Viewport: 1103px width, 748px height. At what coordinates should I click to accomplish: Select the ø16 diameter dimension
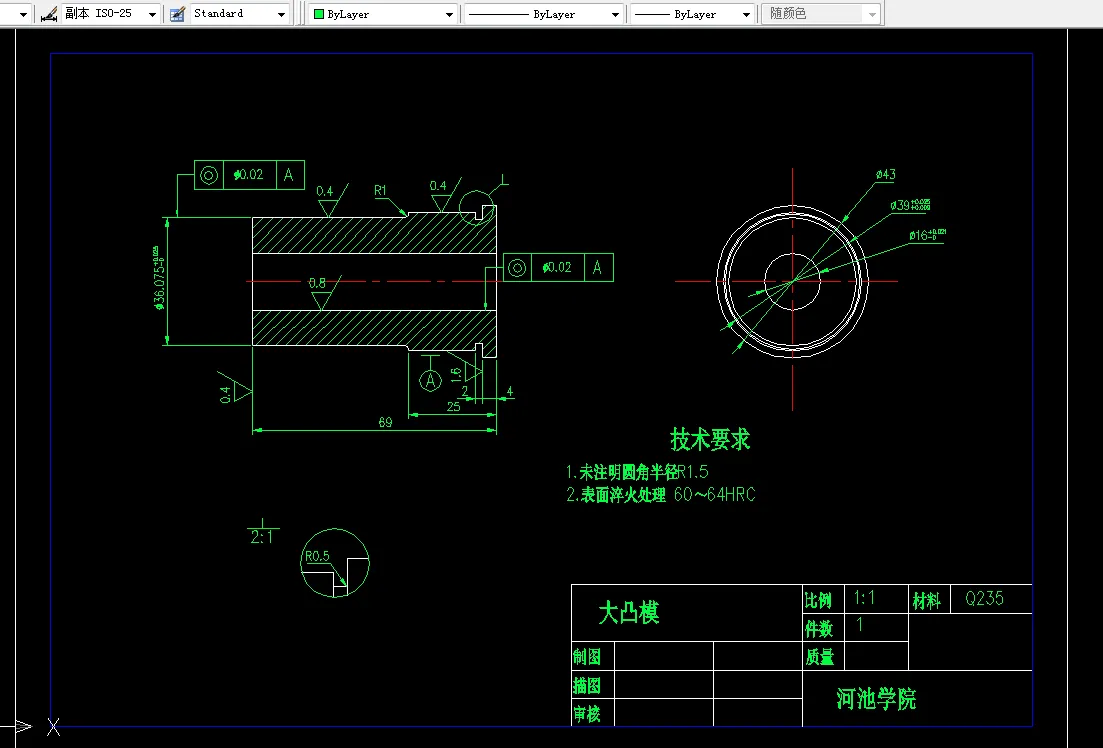tap(927, 235)
